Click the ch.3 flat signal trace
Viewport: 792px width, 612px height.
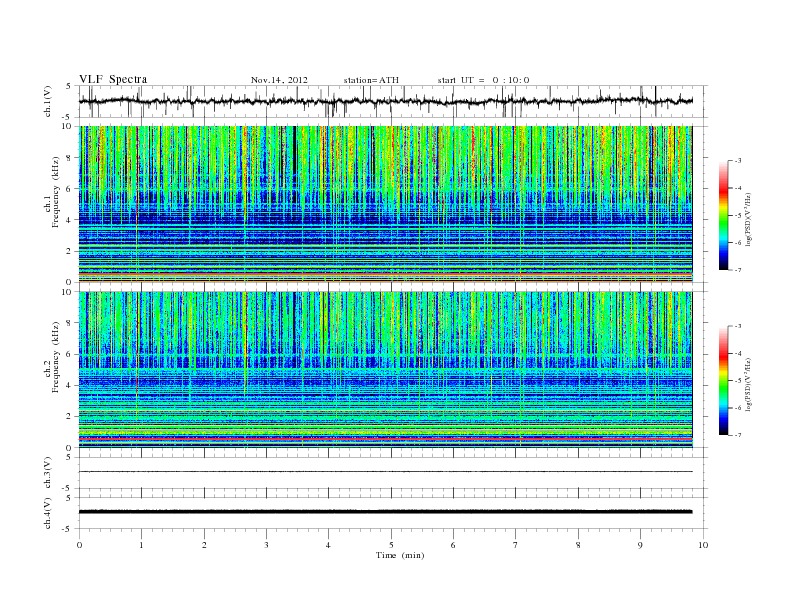point(385,472)
